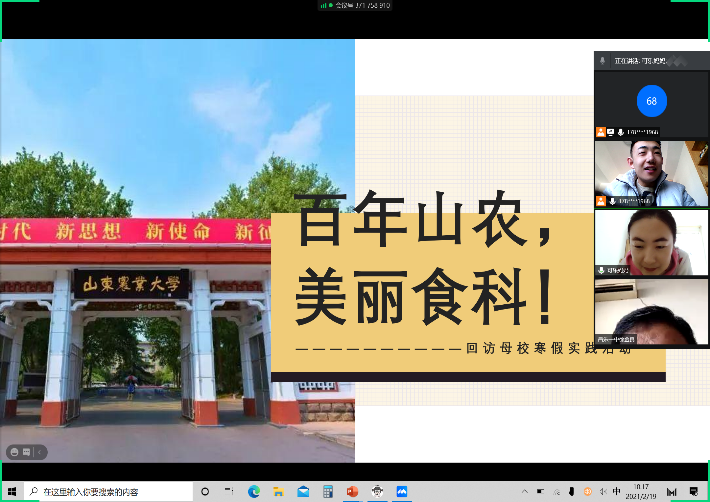Launch Calculator from the taskbar

[327, 492]
